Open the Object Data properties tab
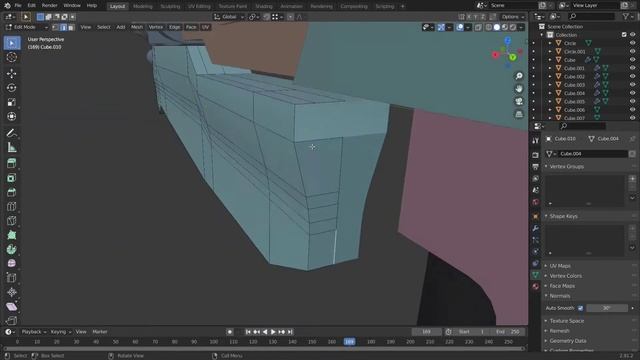Viewport: 640px width, 360px height. [536, 275]
